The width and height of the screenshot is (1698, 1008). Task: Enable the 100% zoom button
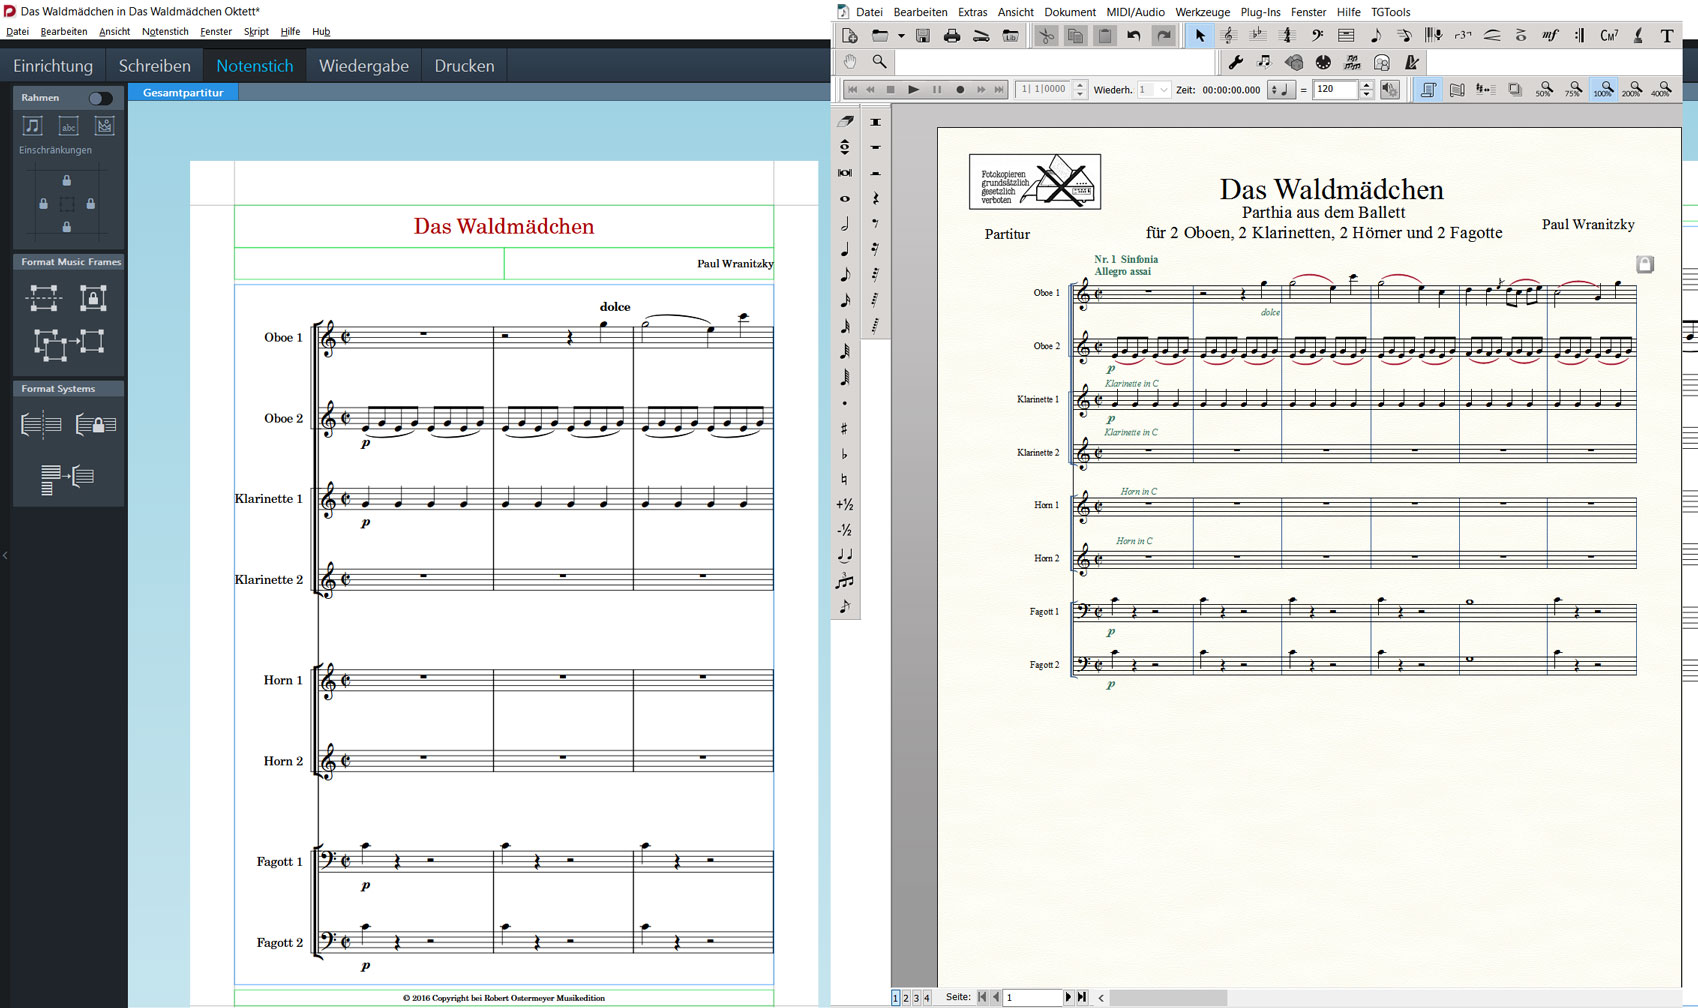click(1603, 90)
